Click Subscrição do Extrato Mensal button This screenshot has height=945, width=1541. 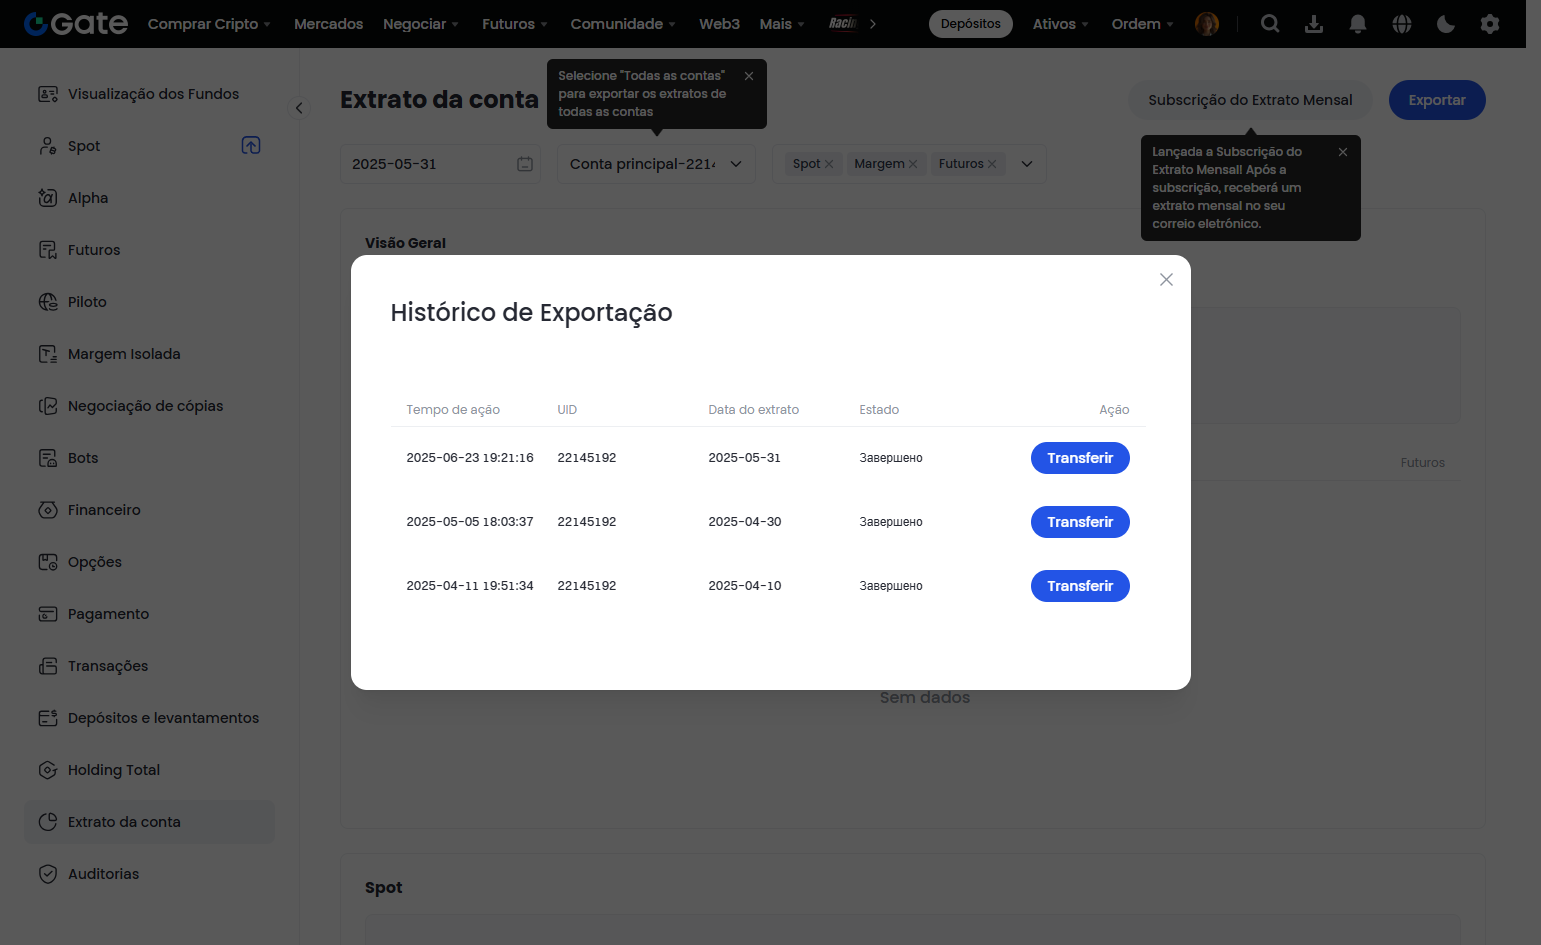tap(1250, 100)
